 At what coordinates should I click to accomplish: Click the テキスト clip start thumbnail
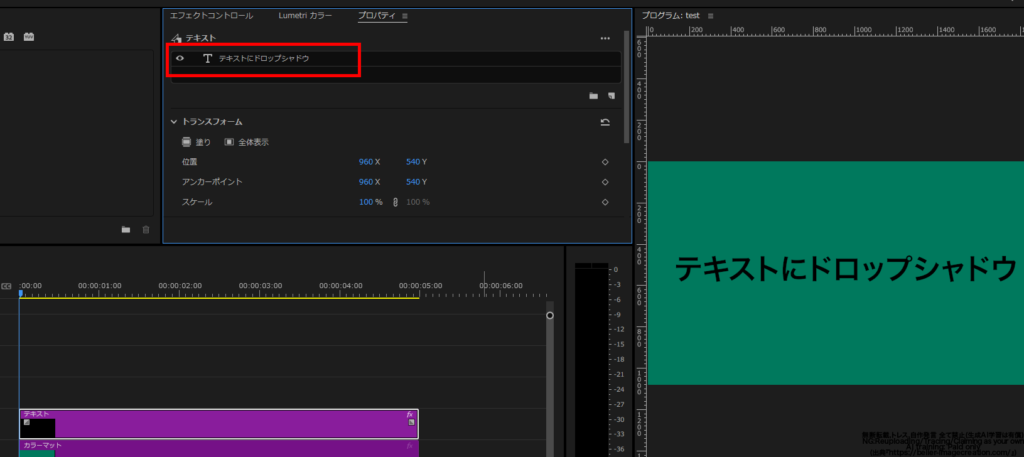37,428
